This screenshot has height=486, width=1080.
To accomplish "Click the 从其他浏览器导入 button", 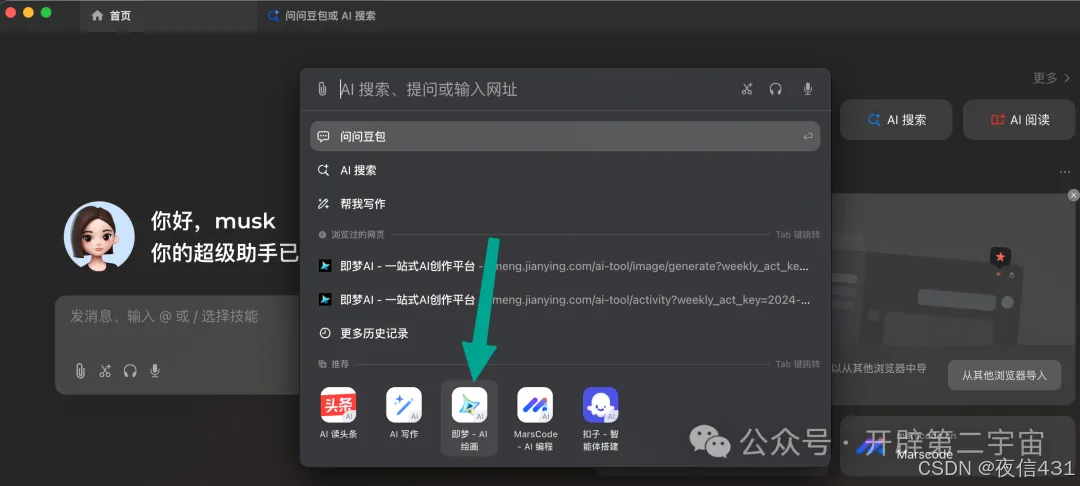I will 1004,375.
